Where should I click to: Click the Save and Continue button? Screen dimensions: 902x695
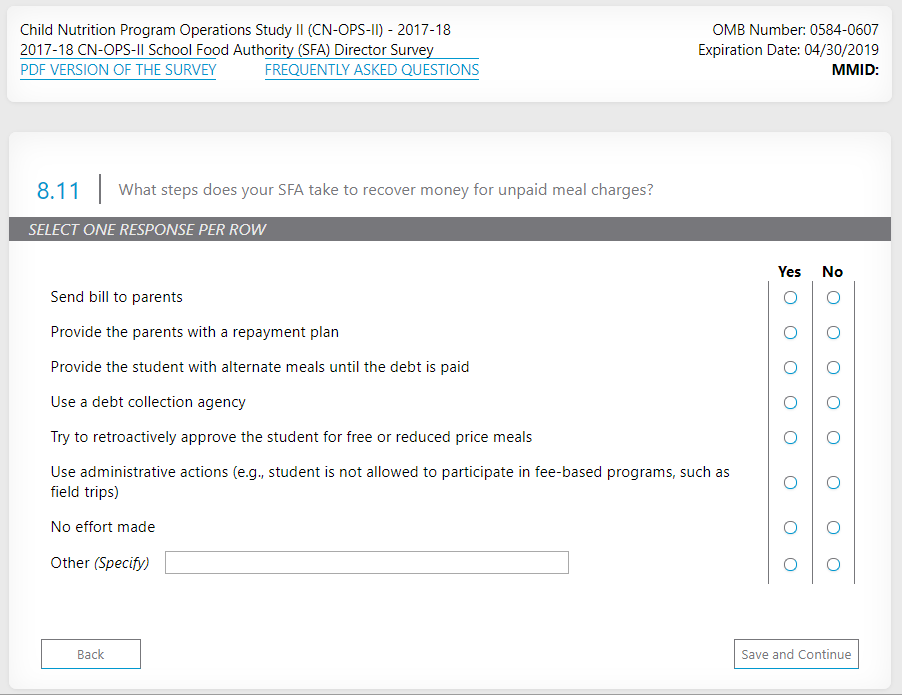(796, 655)
